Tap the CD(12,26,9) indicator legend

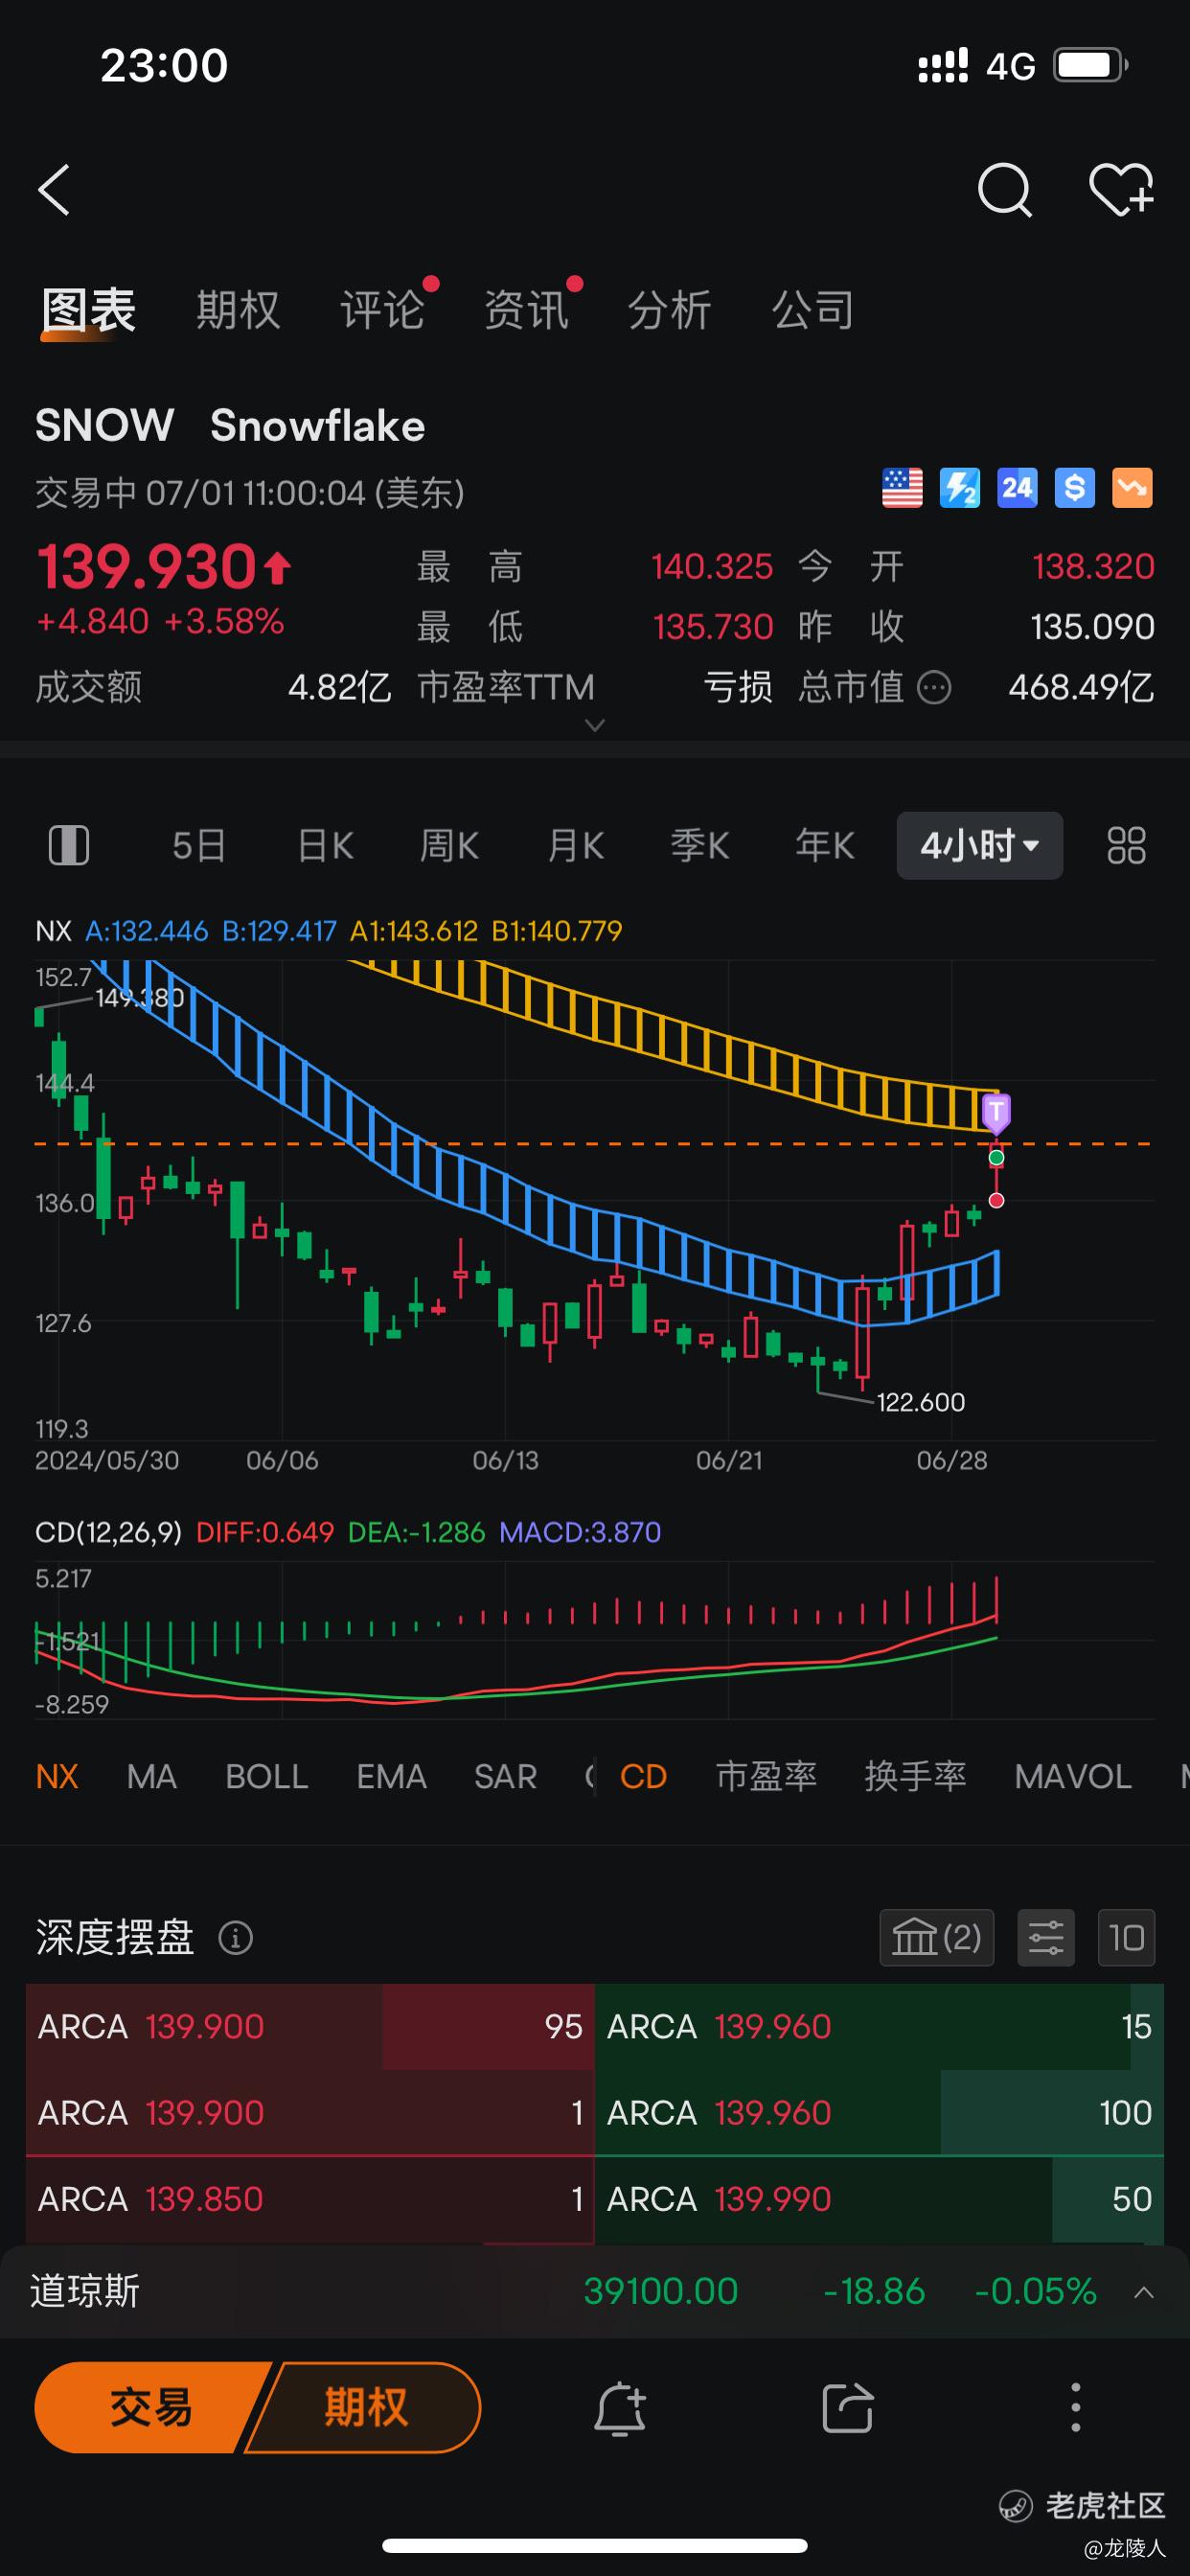[348, 1532]
